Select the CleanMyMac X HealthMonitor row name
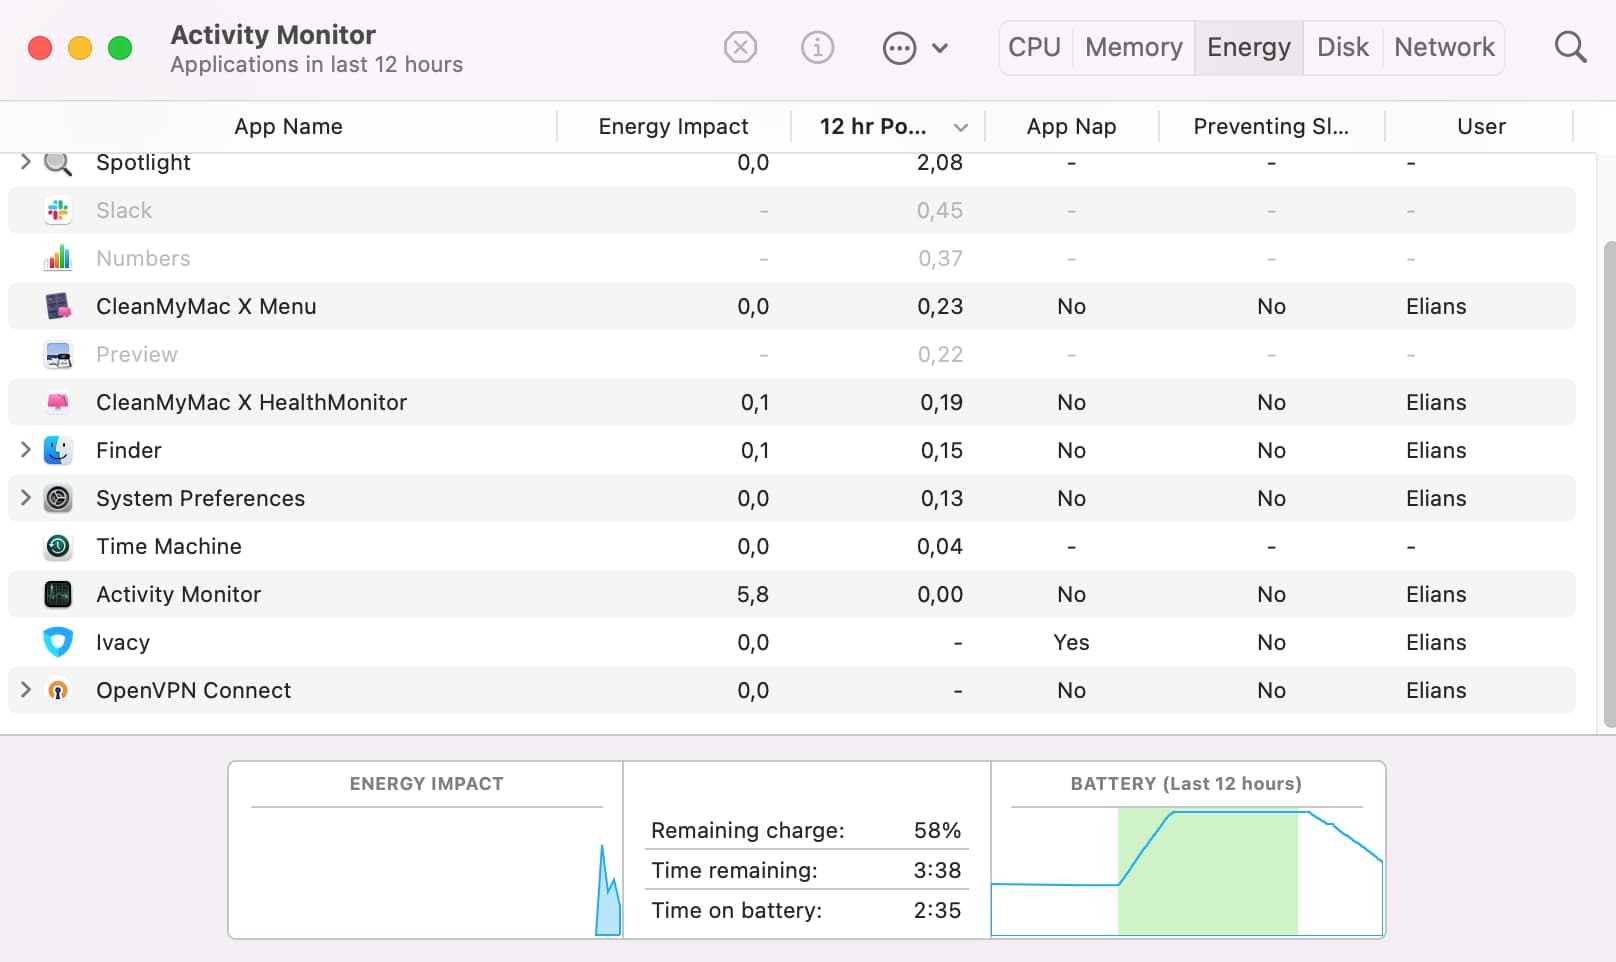Screen dimensions: 1616x962 click(x=251, y=402)
